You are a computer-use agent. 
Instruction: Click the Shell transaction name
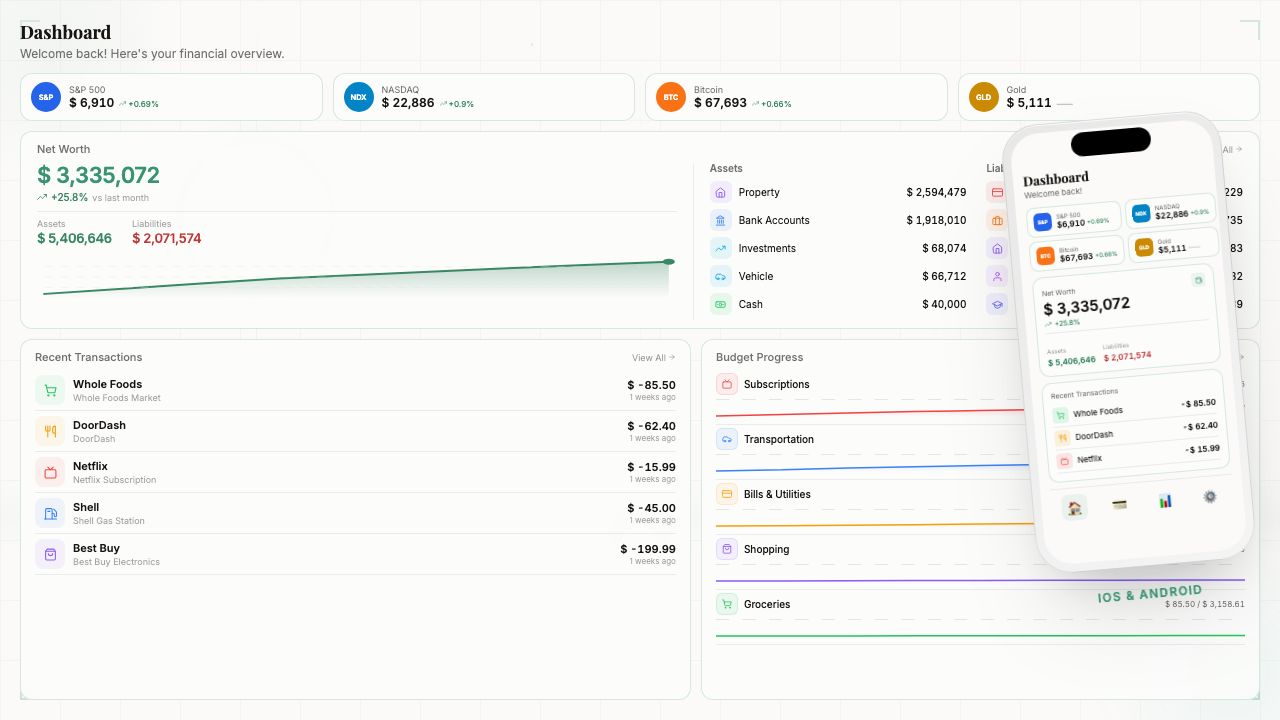86,507
